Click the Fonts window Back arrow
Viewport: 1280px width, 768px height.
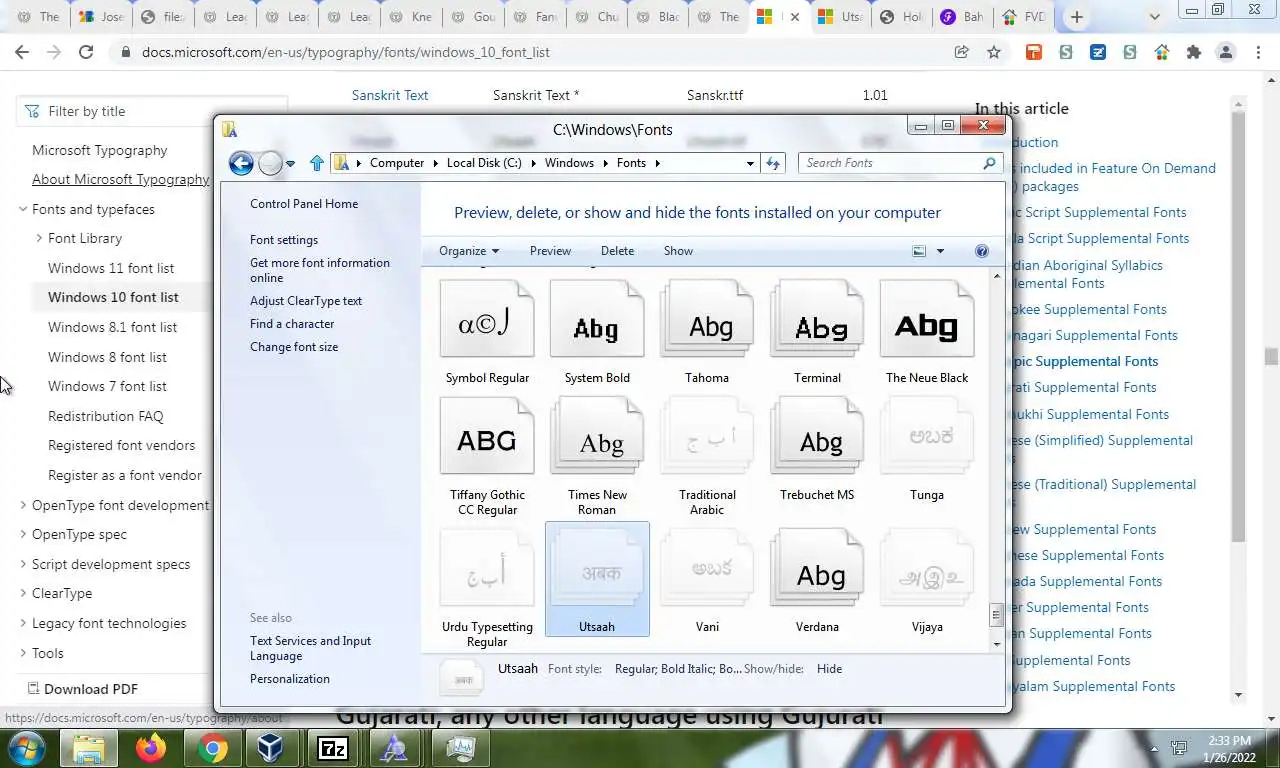[241, 163]
